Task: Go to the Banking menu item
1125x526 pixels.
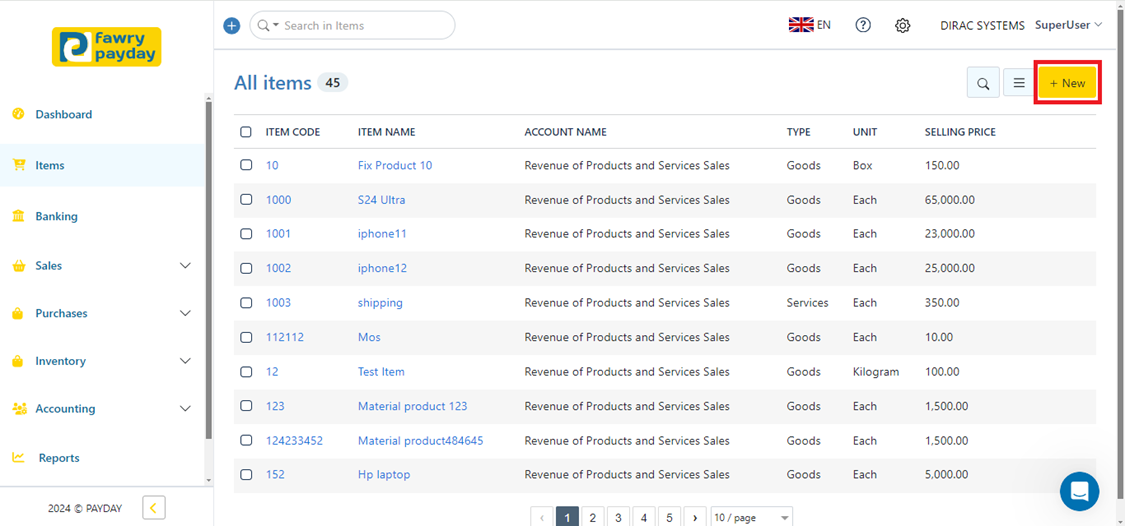Action: 56,216
